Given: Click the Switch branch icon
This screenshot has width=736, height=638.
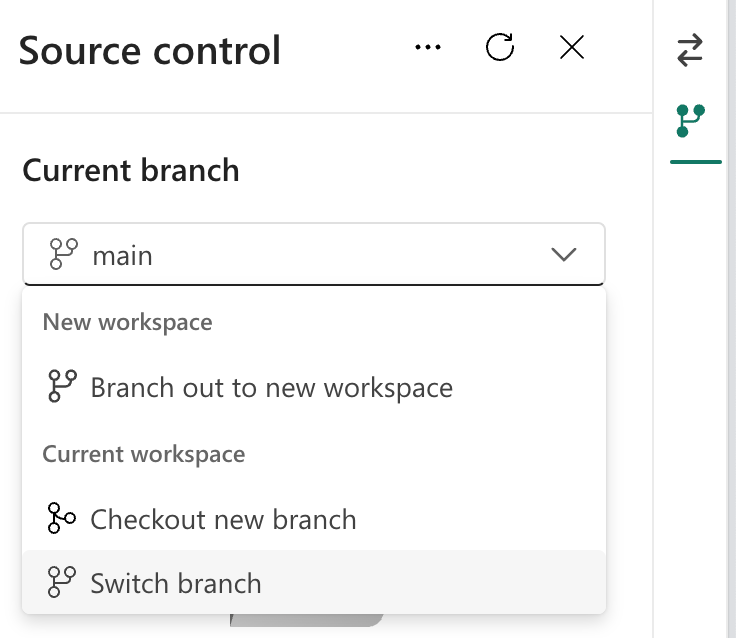Looking at the screenshot, I should 62,582.
